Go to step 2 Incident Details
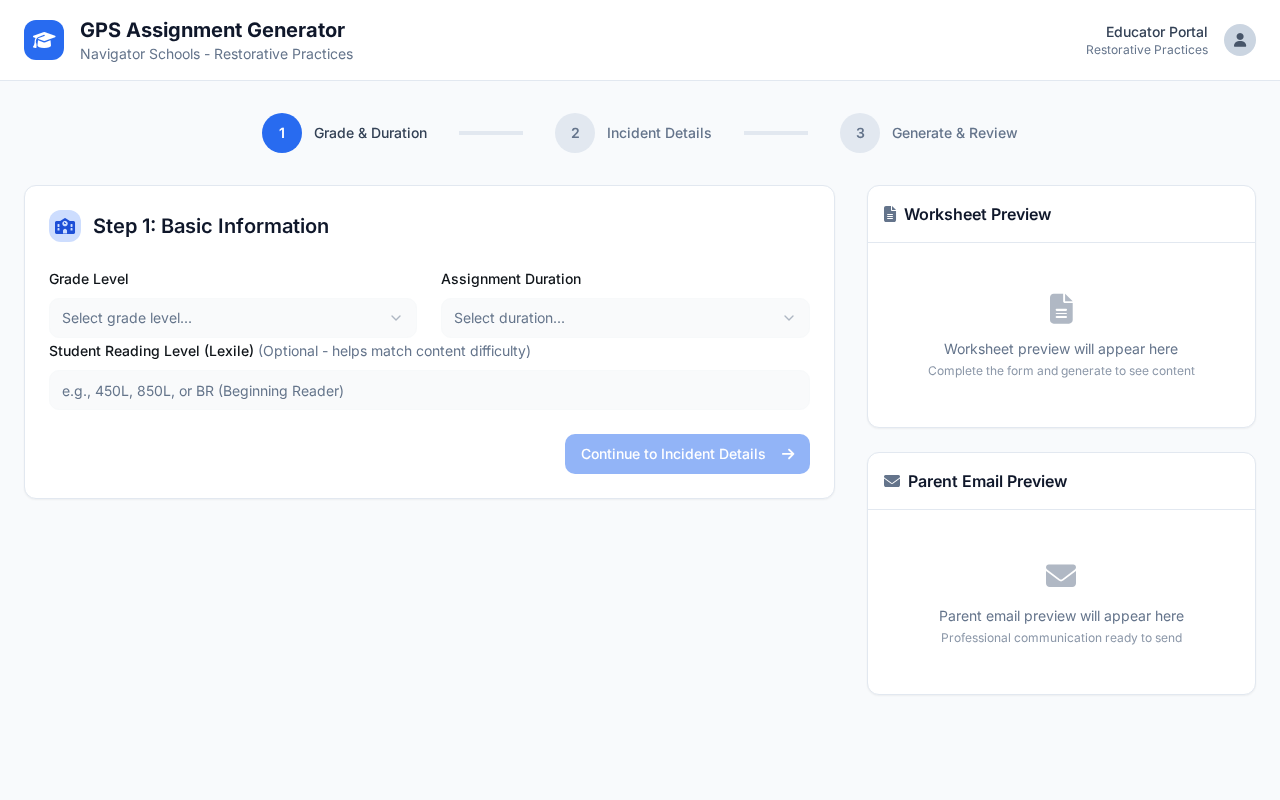 click(659, 133)
